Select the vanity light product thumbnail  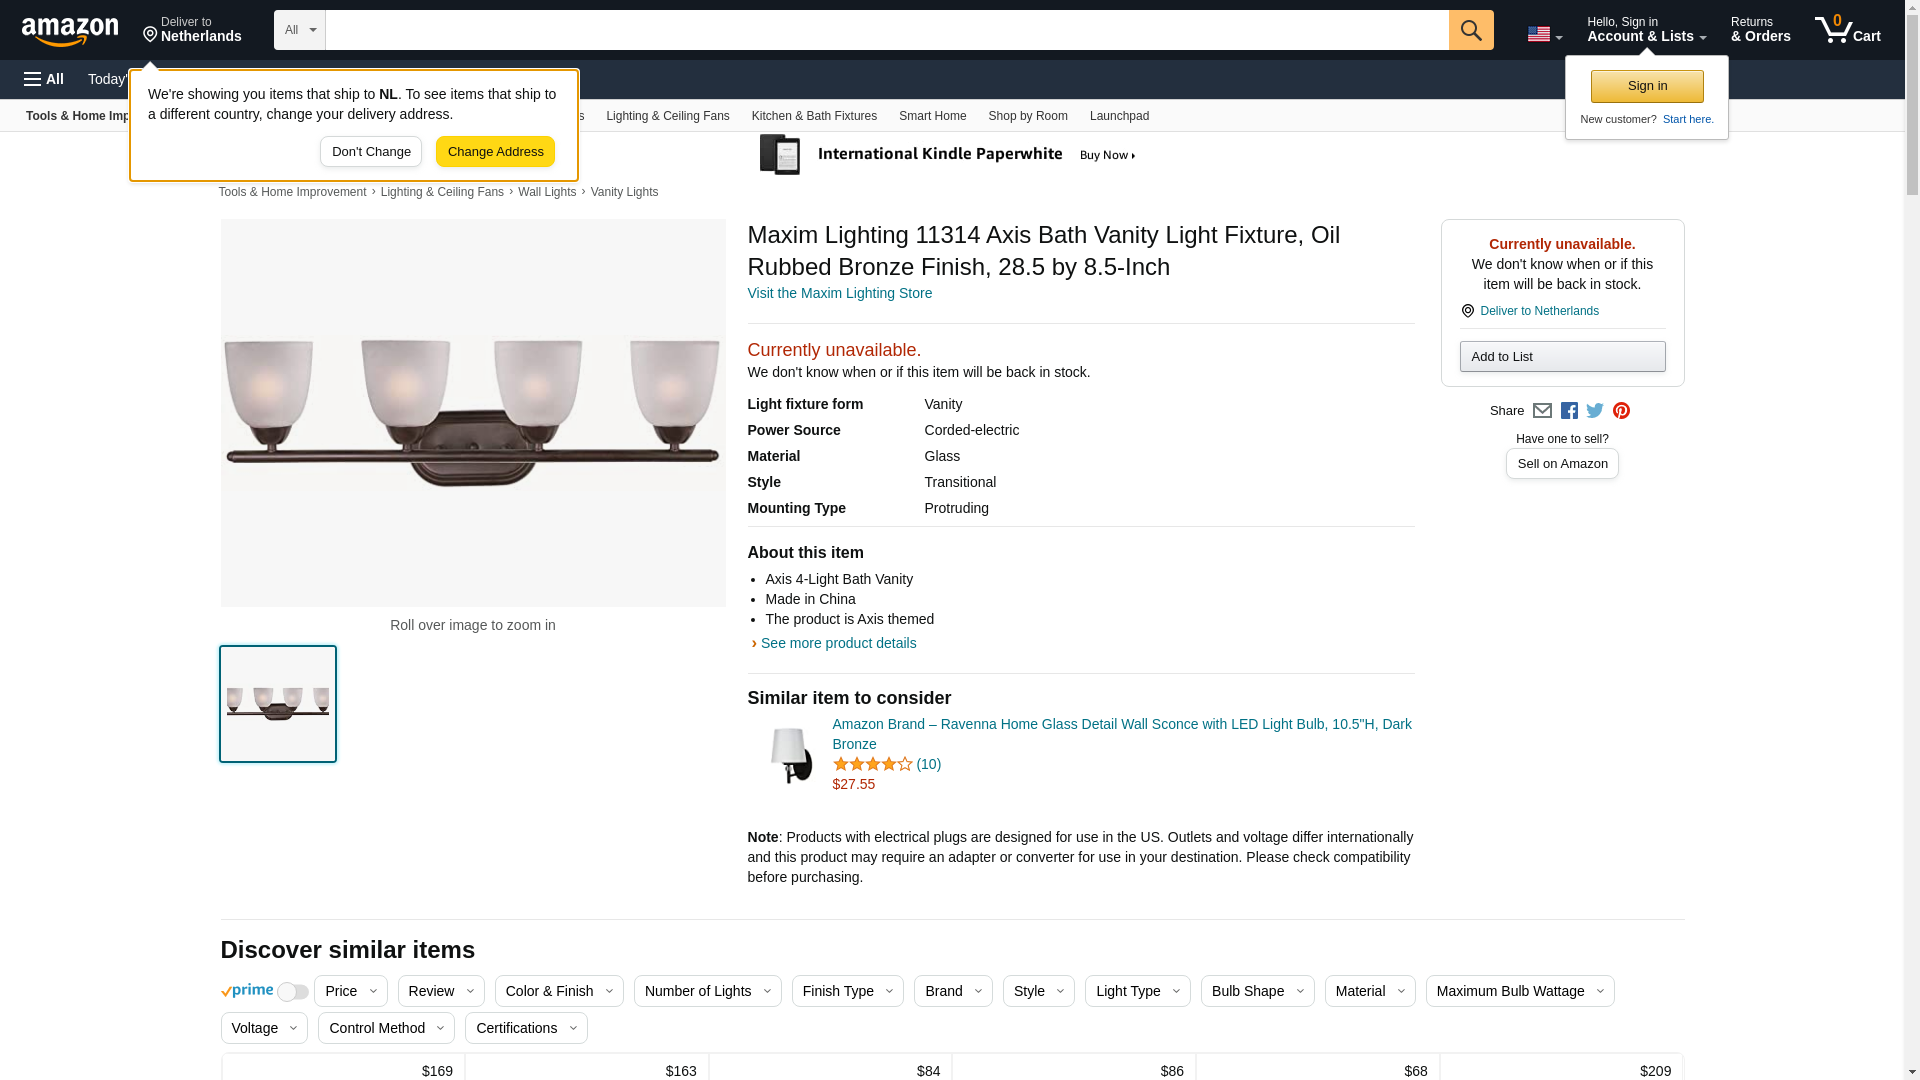tap(278, 704)
